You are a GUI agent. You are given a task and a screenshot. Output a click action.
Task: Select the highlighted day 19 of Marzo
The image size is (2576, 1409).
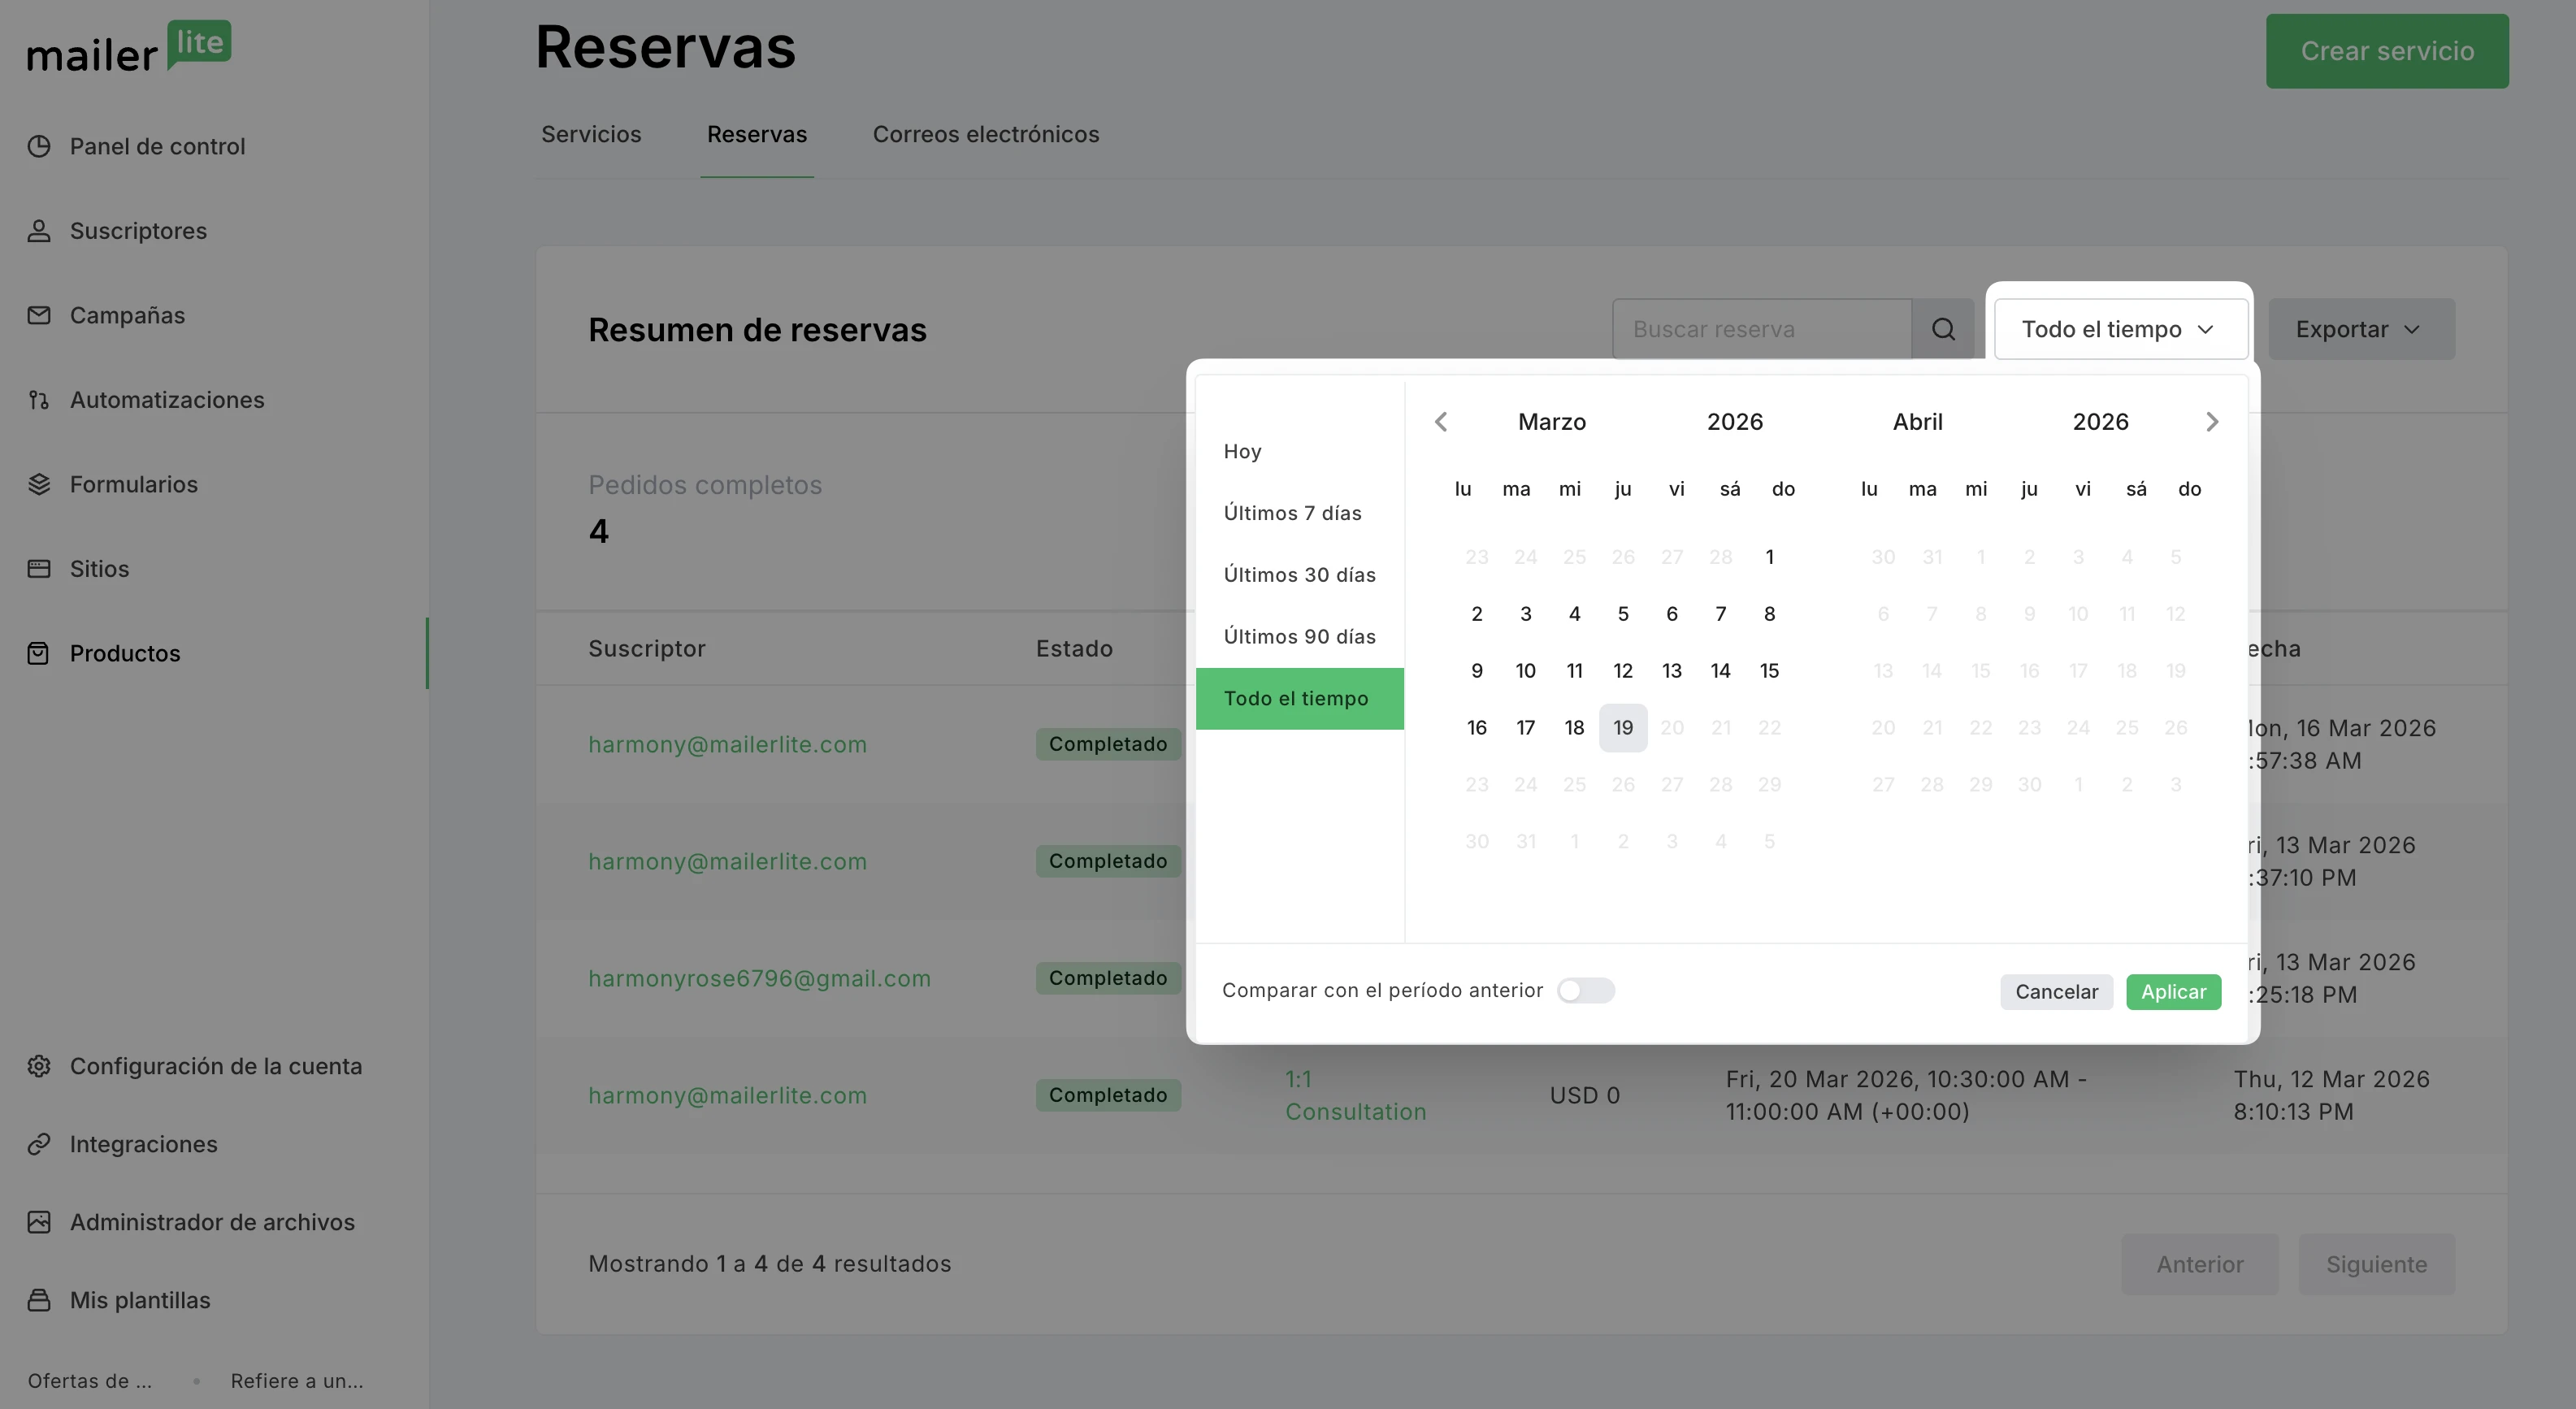pos(1622,728)
